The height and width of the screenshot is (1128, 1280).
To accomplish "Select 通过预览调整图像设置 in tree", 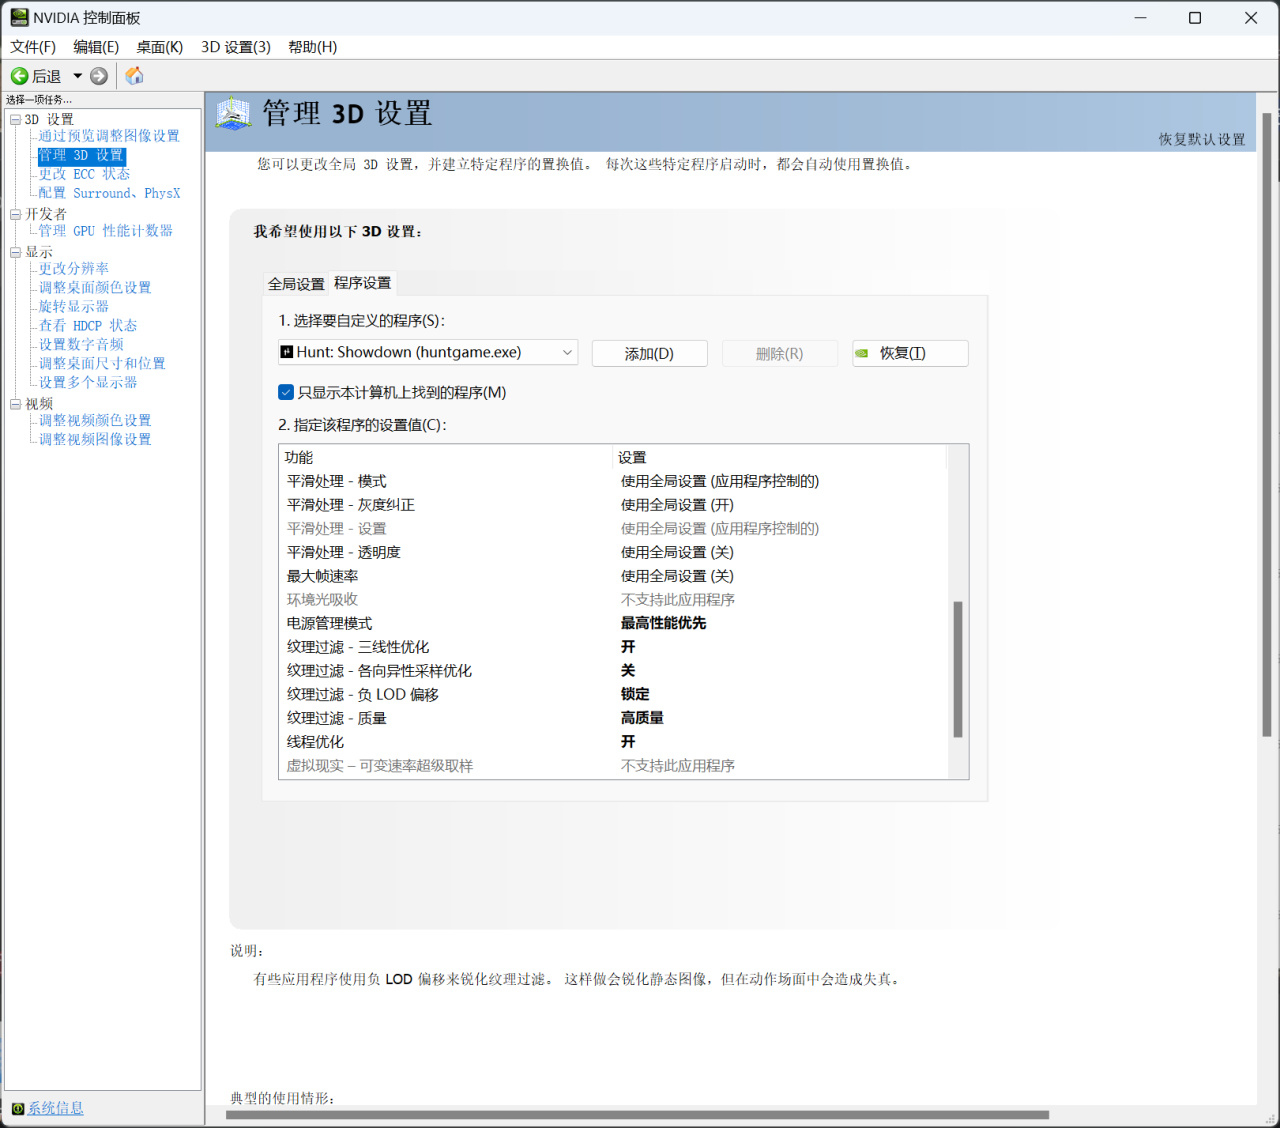I will [x=109, y=136].
